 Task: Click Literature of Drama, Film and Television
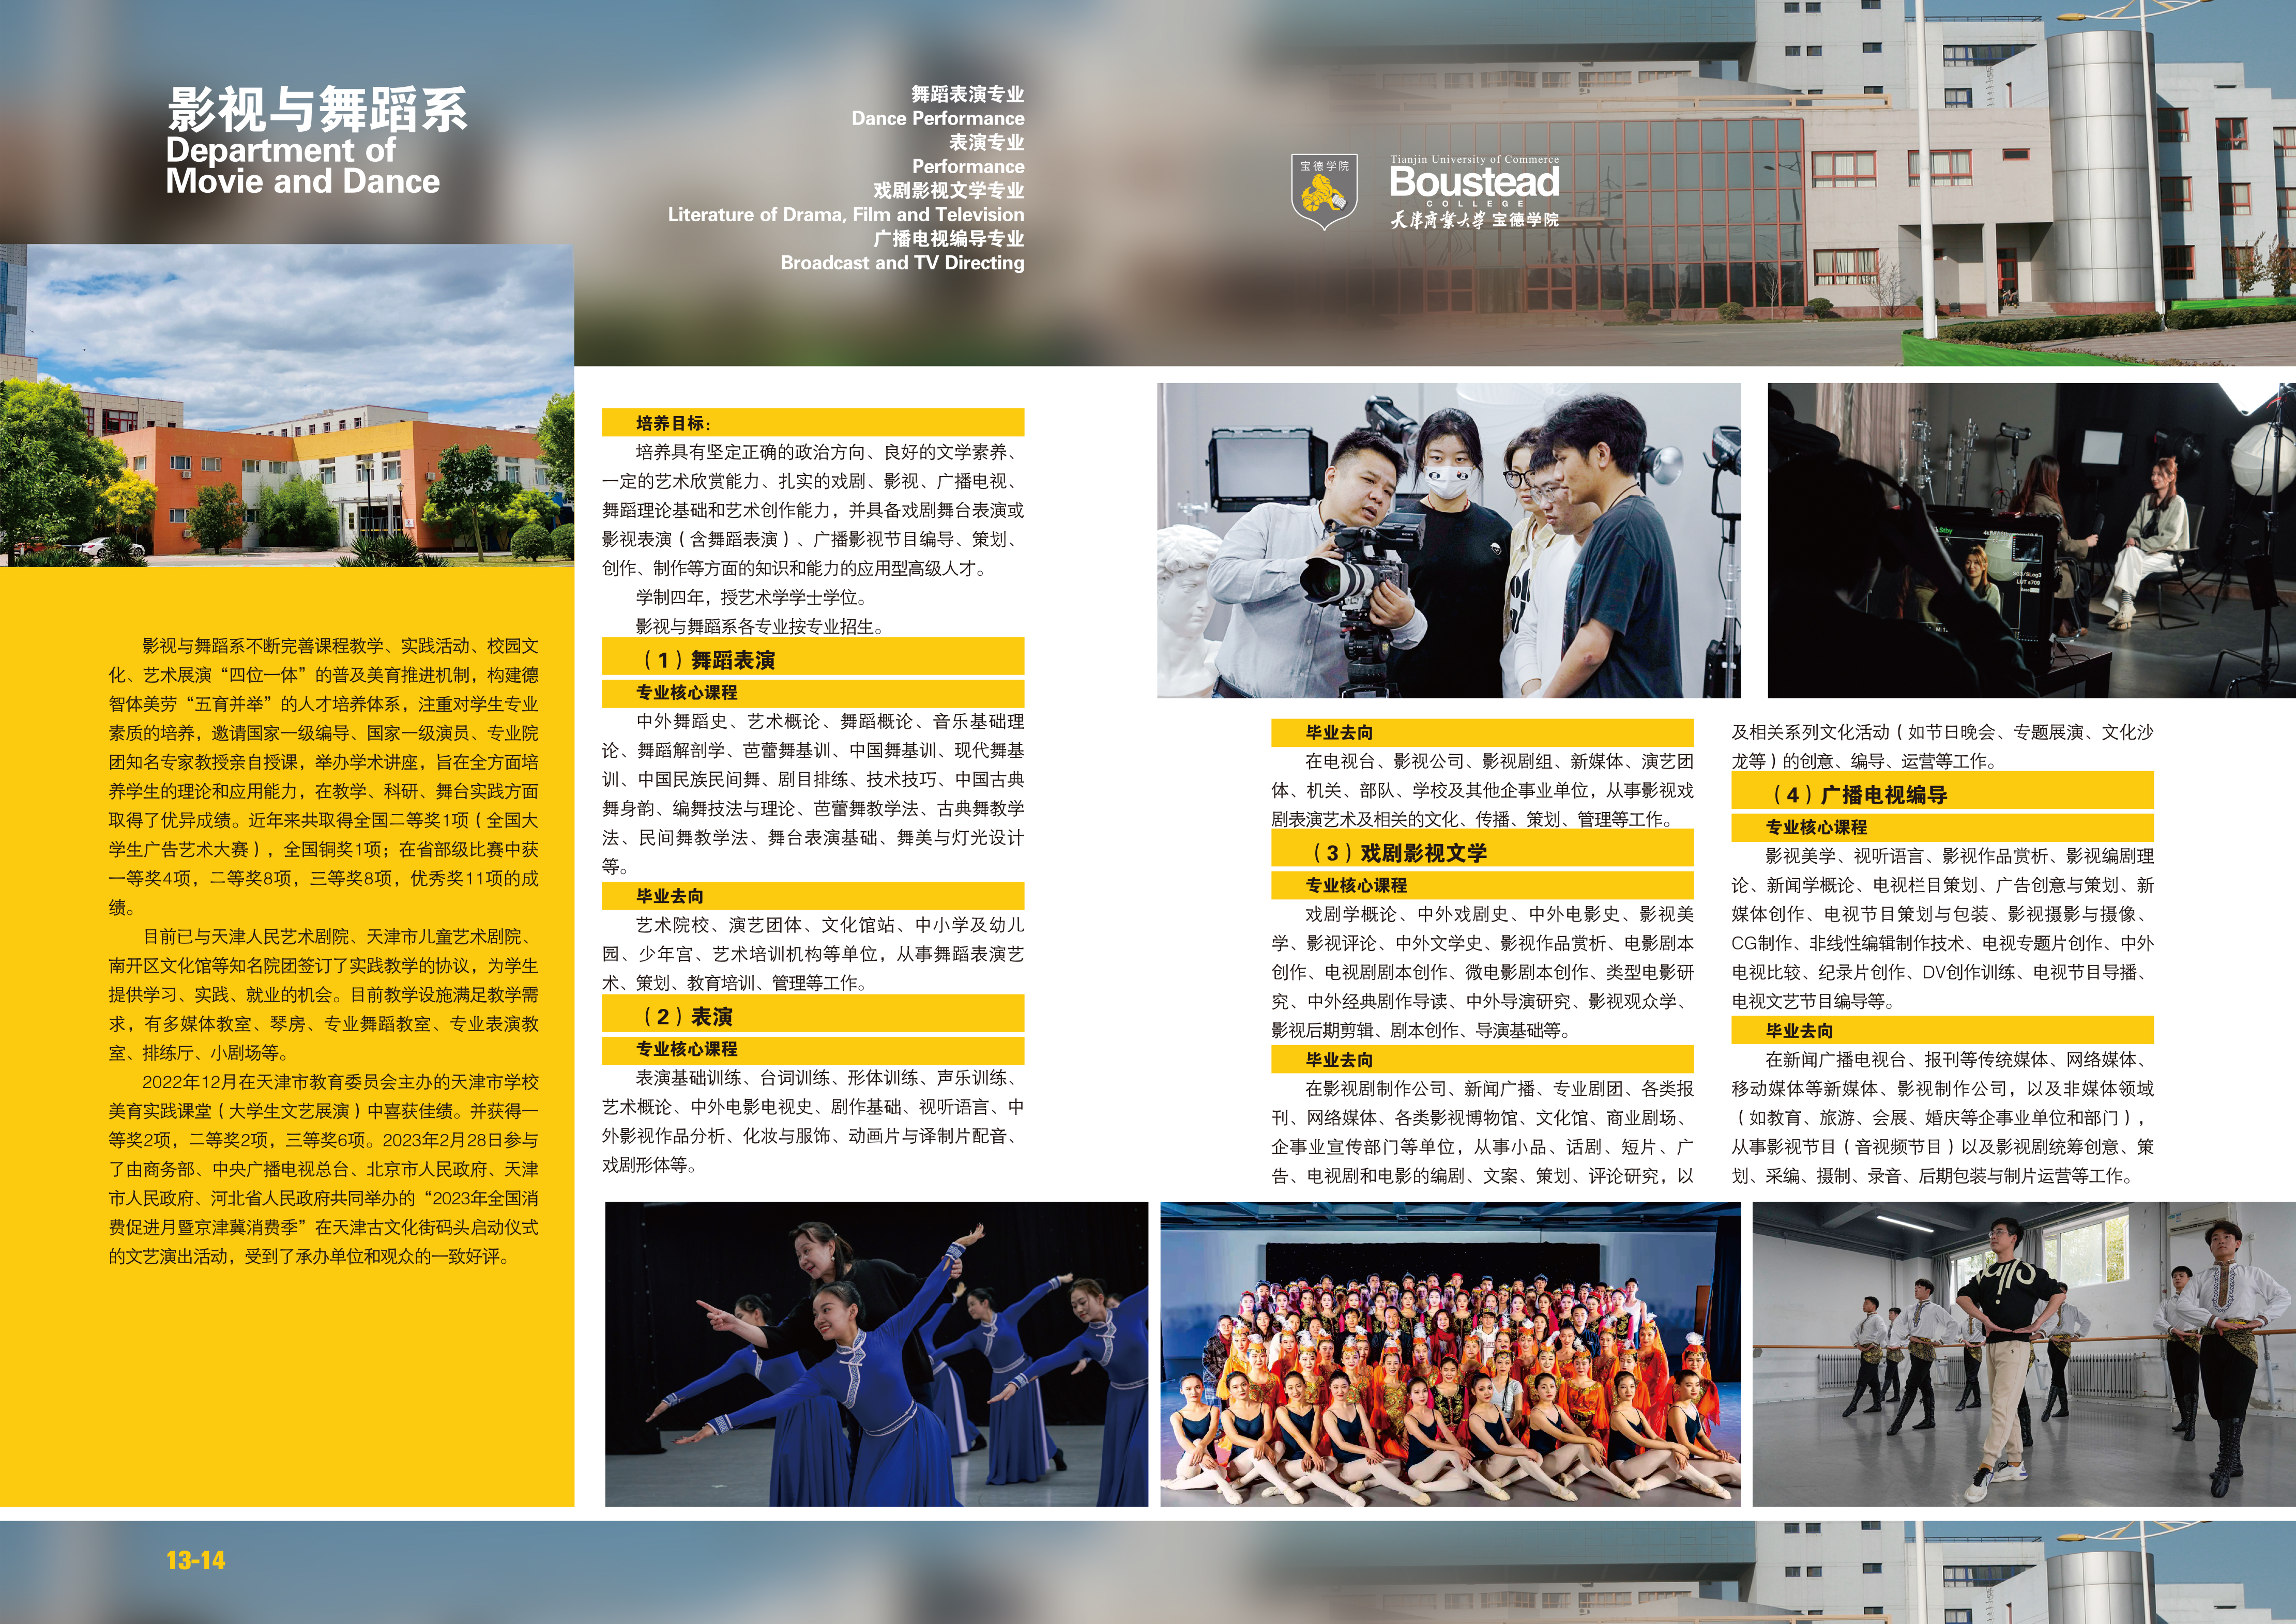click(x=846, y=214)
